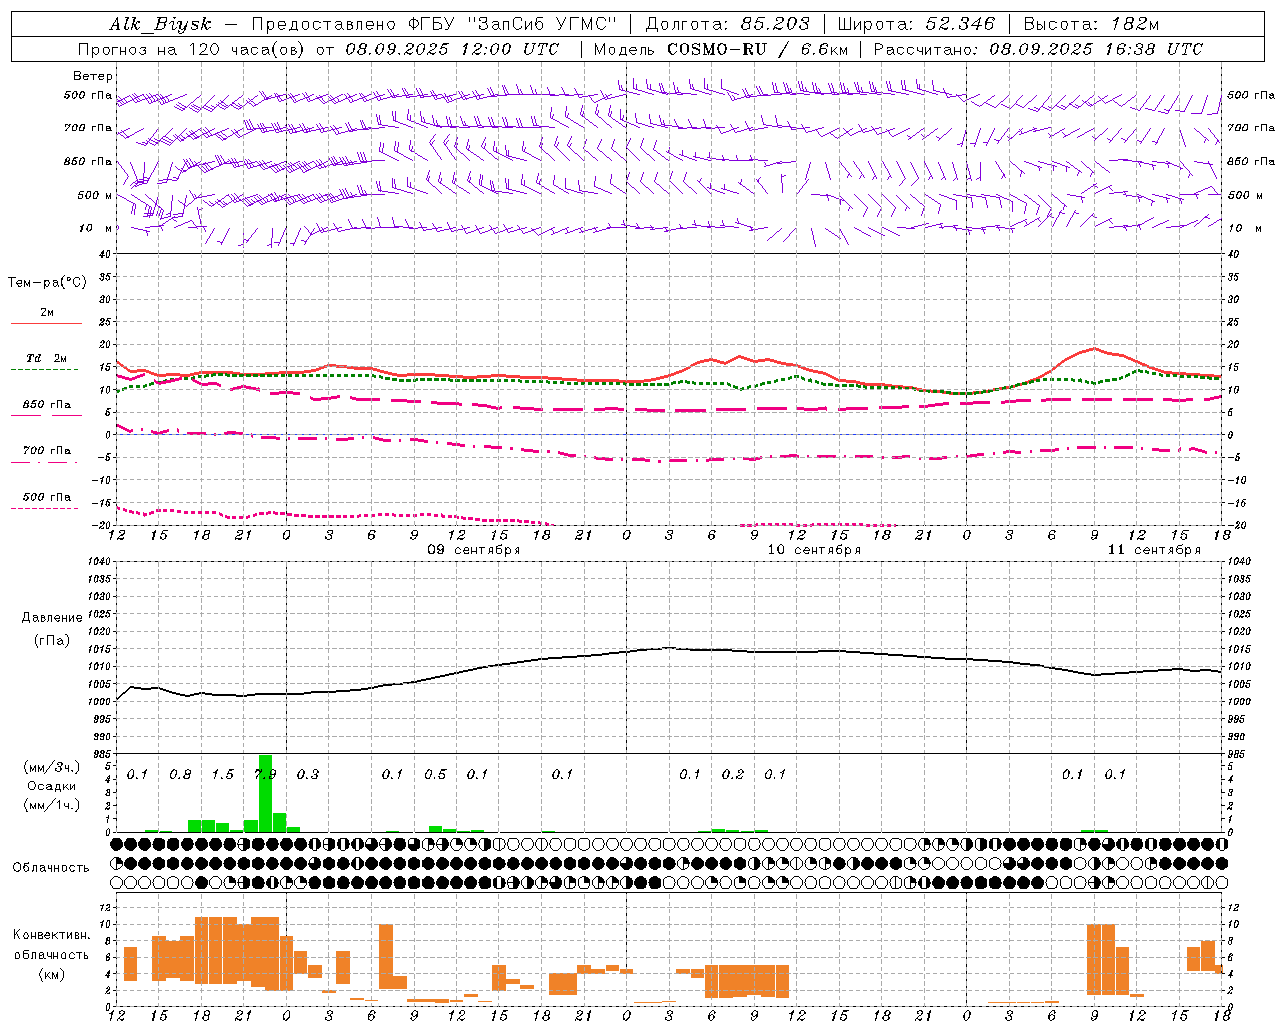Click the '500 м' wind level label on left

click(95, 195)
